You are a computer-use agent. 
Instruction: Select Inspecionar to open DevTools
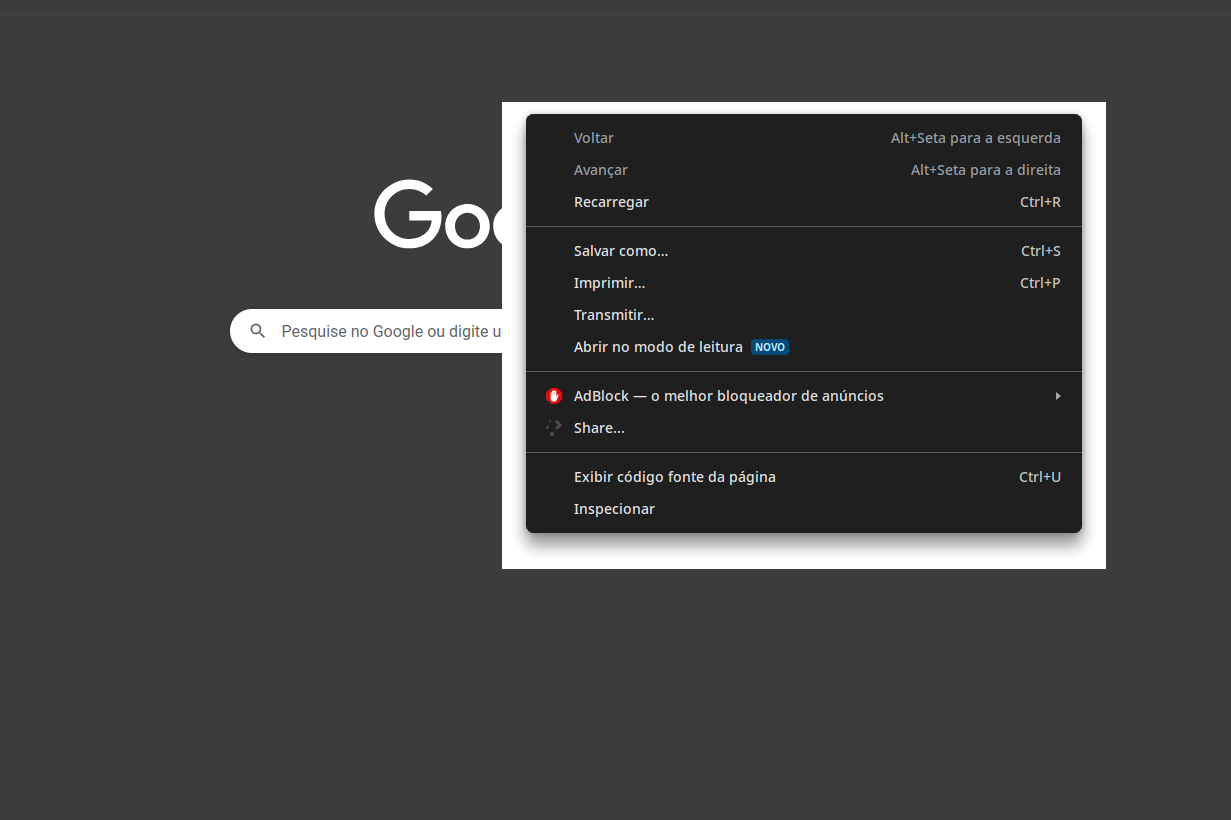coord(614,509)
